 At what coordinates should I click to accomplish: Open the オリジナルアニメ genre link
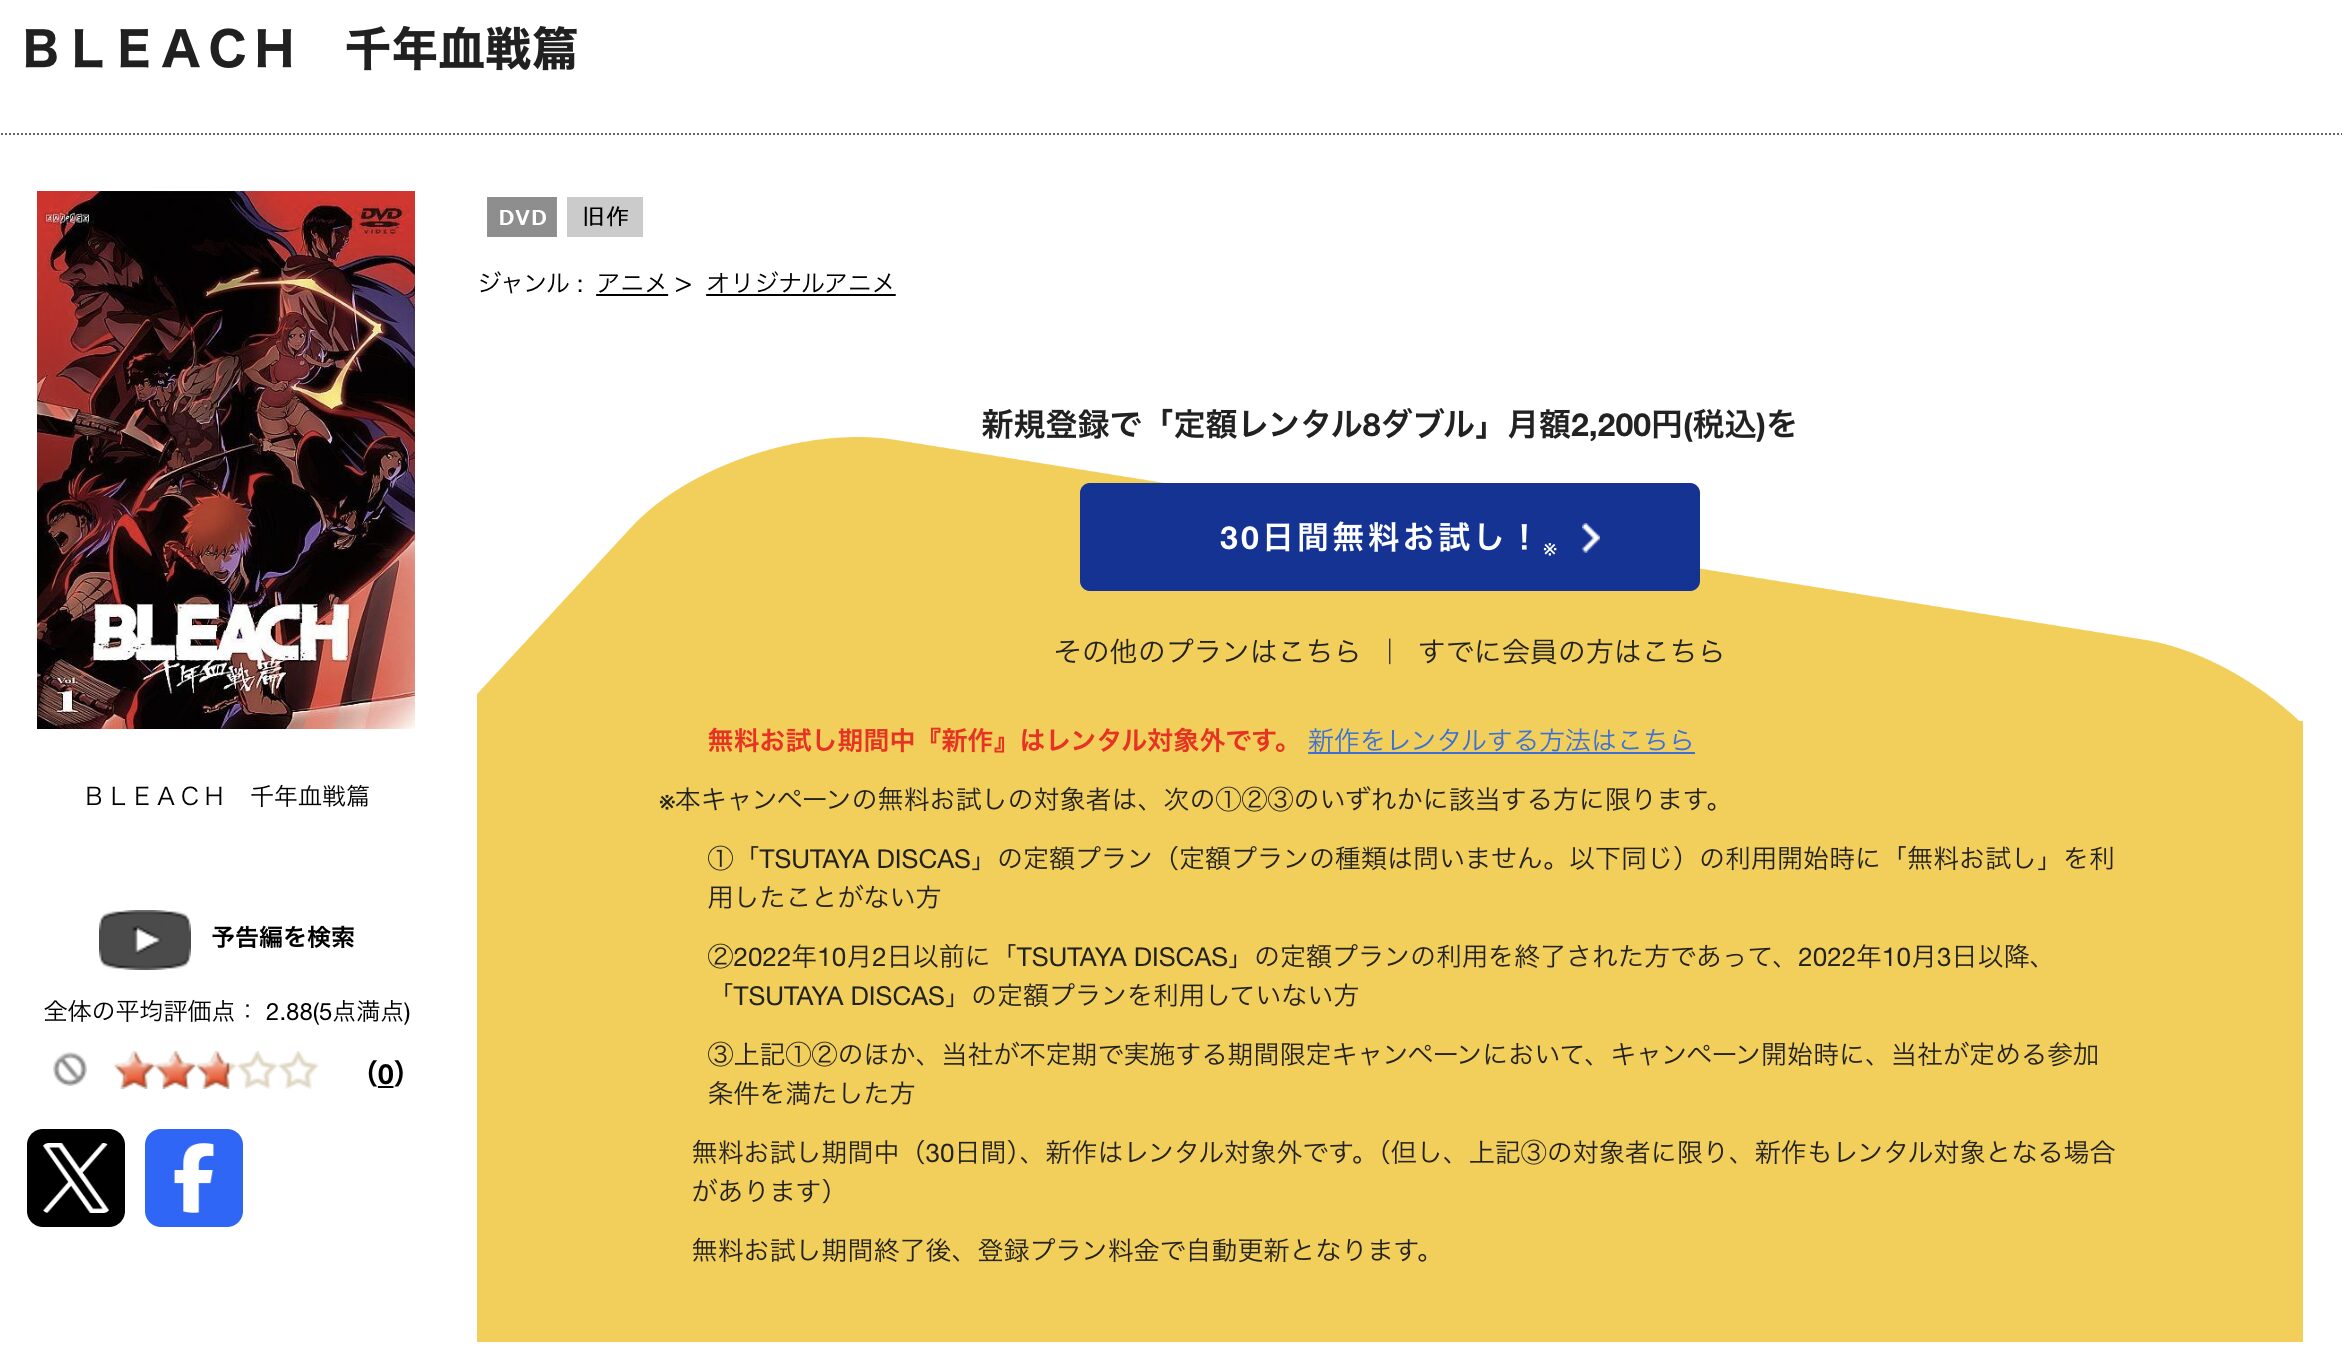pos(800,283)
